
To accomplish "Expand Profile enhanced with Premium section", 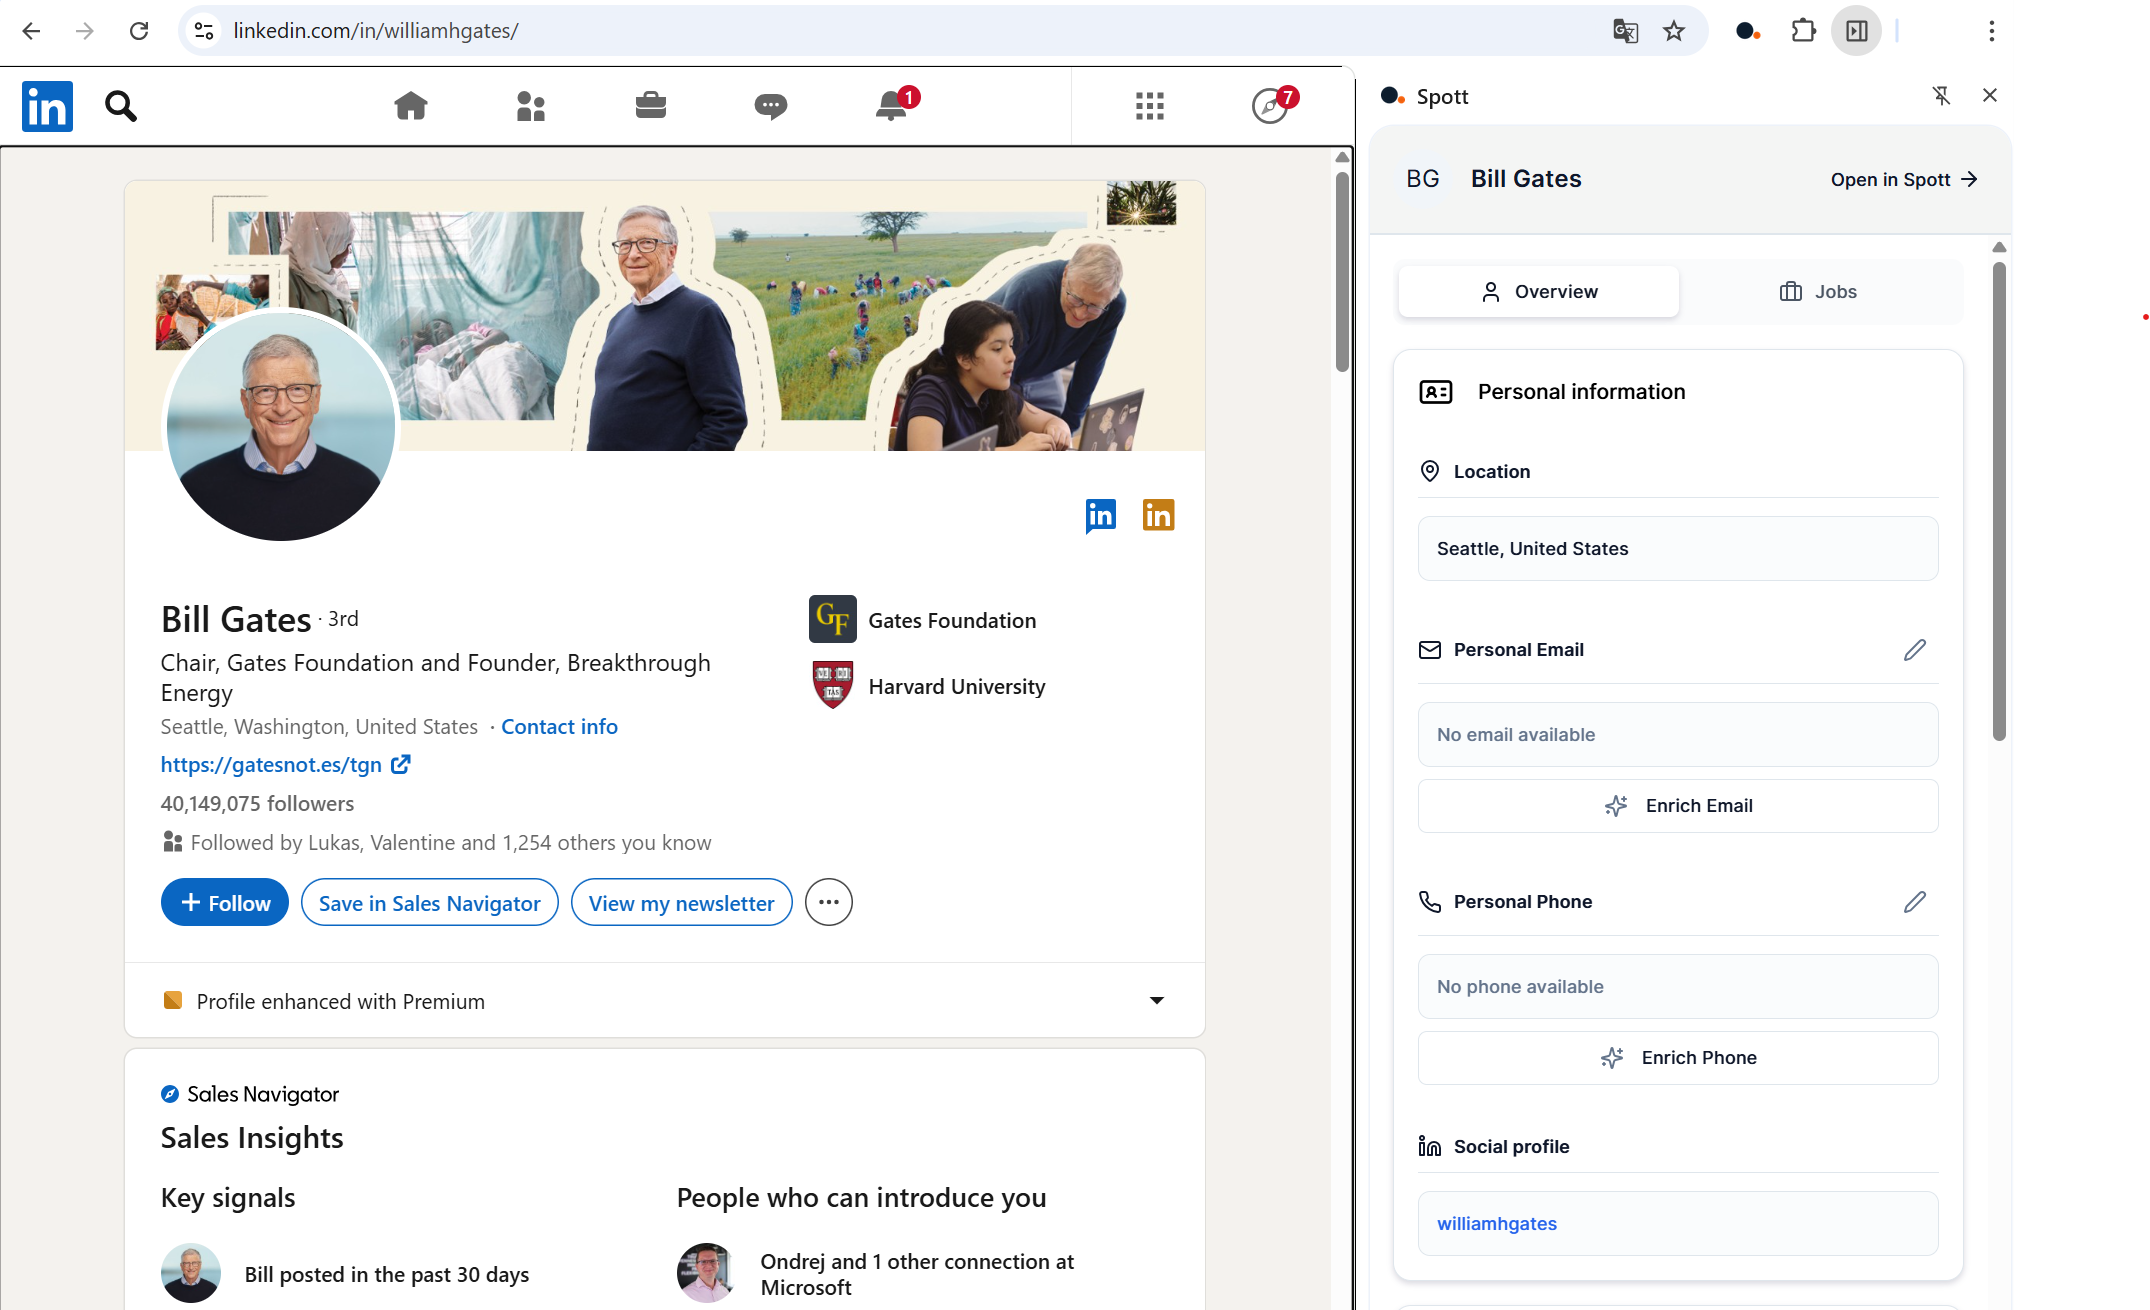I will click(x=1157, y=1001).
